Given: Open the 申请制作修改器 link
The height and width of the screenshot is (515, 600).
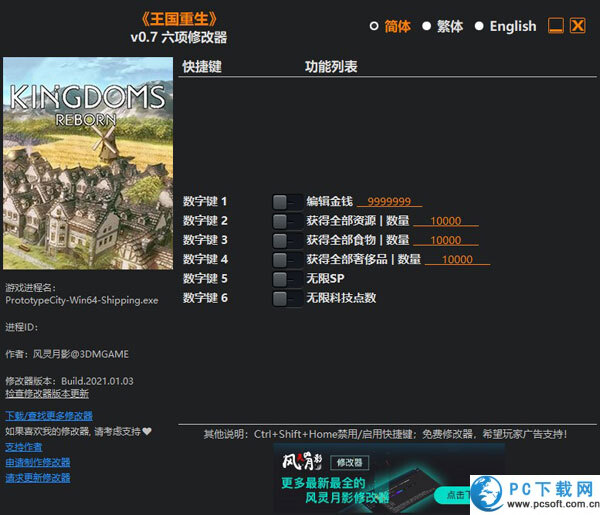Looking at the screenshot, I should pos(38,462).
